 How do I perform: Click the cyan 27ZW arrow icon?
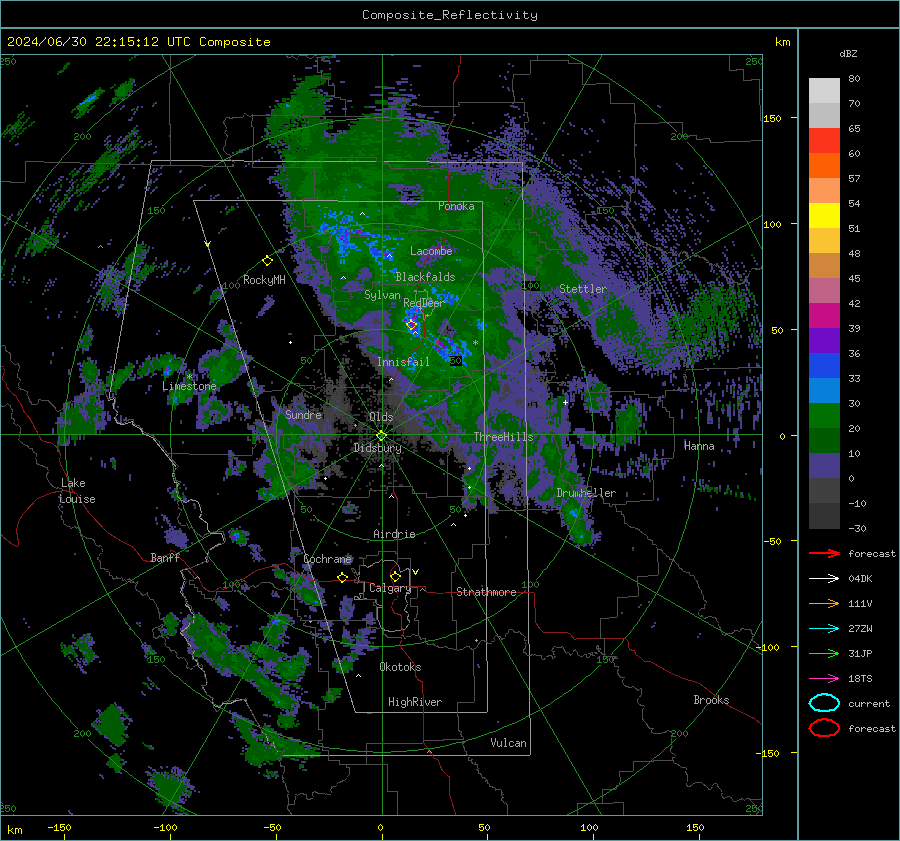point(824,629)
